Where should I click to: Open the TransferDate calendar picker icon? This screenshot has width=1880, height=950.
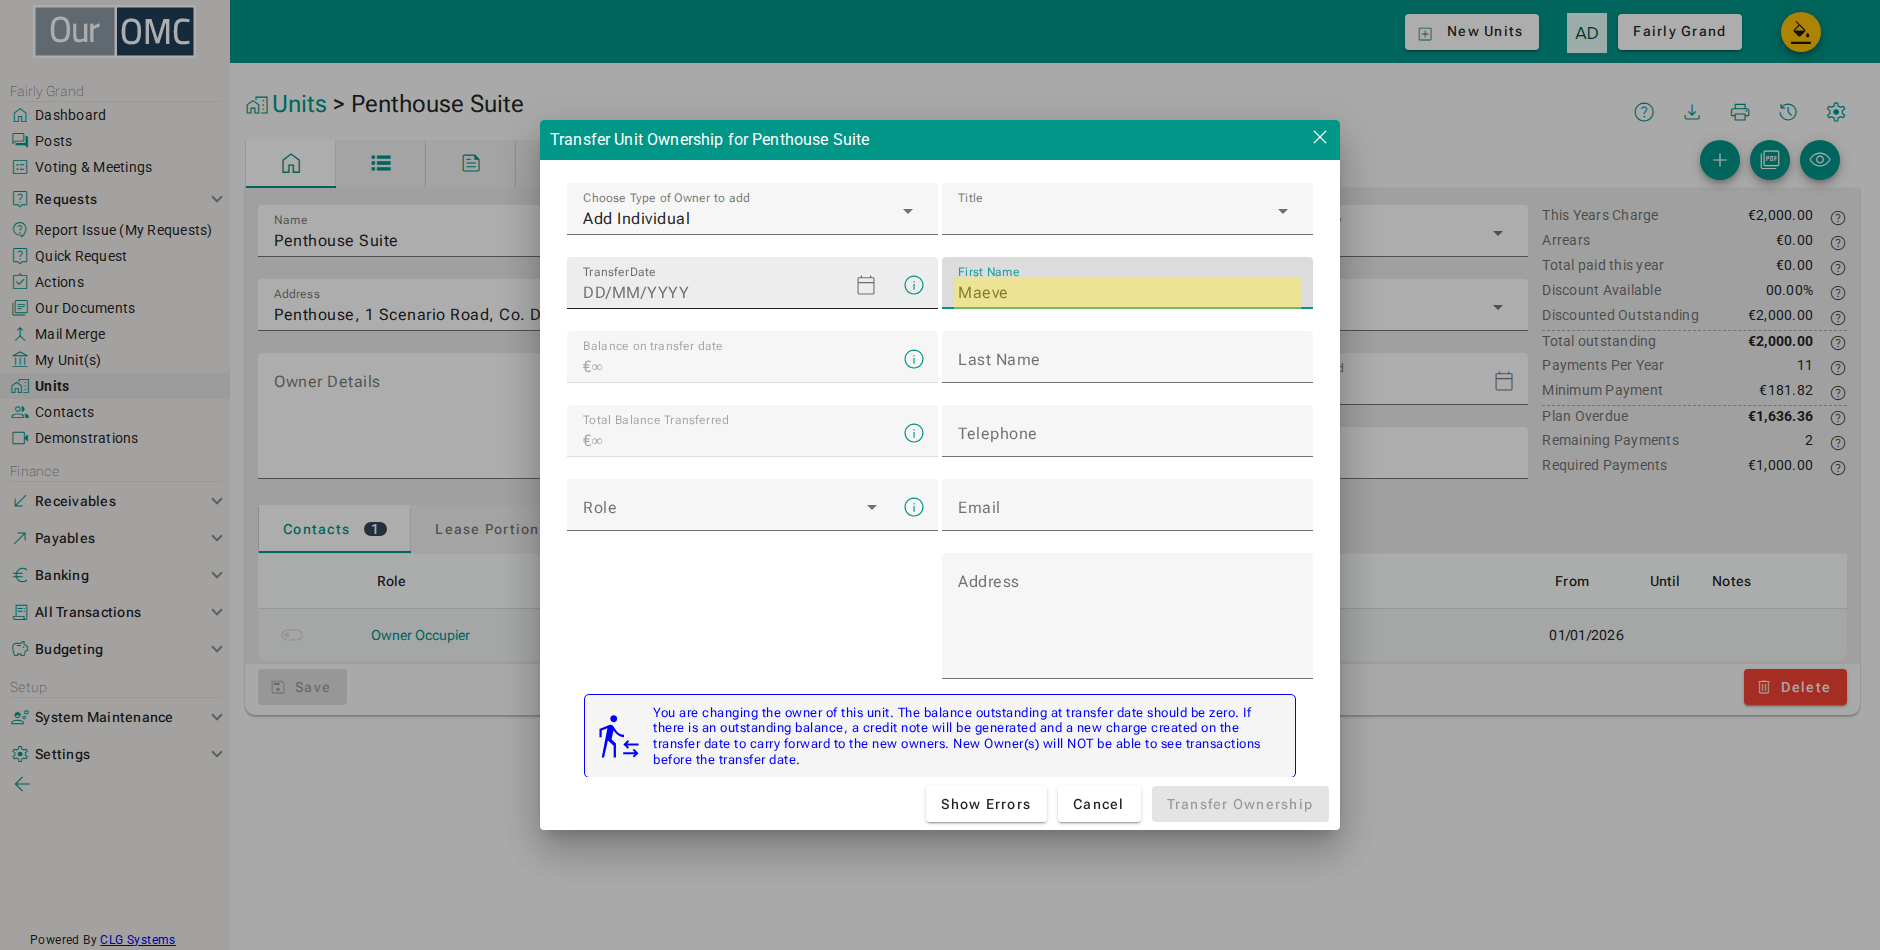tap(866, 285)
